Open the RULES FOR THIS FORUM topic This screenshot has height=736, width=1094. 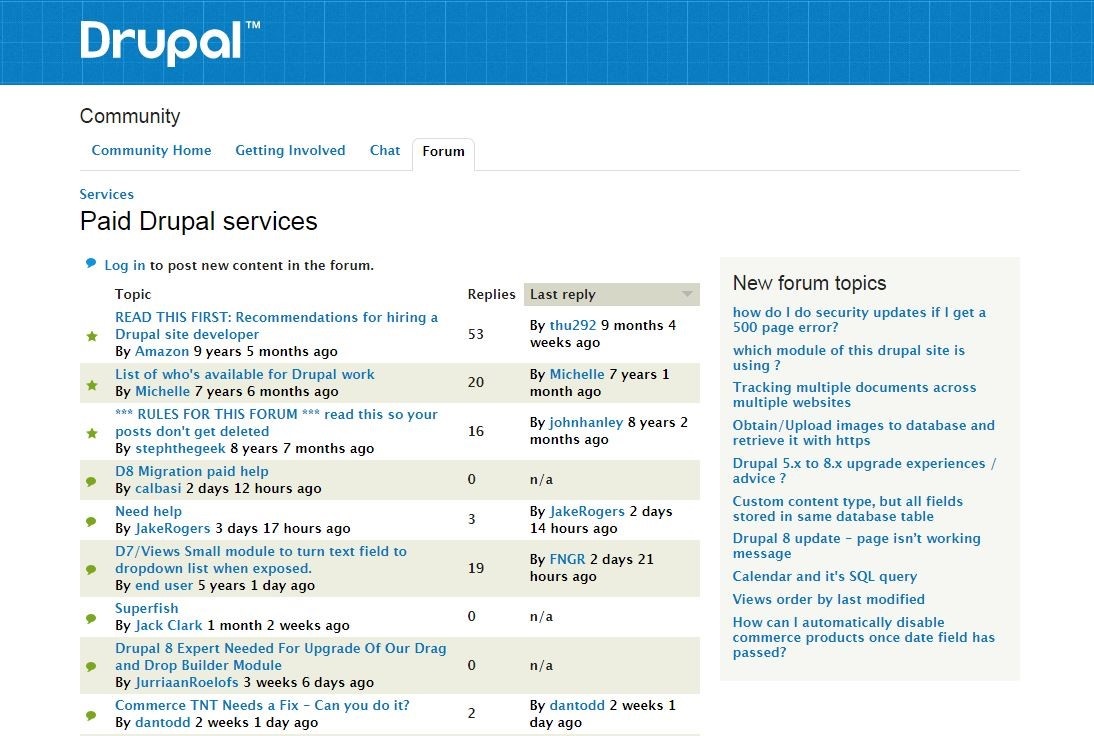pyautogui.click(x=276, y=423)
